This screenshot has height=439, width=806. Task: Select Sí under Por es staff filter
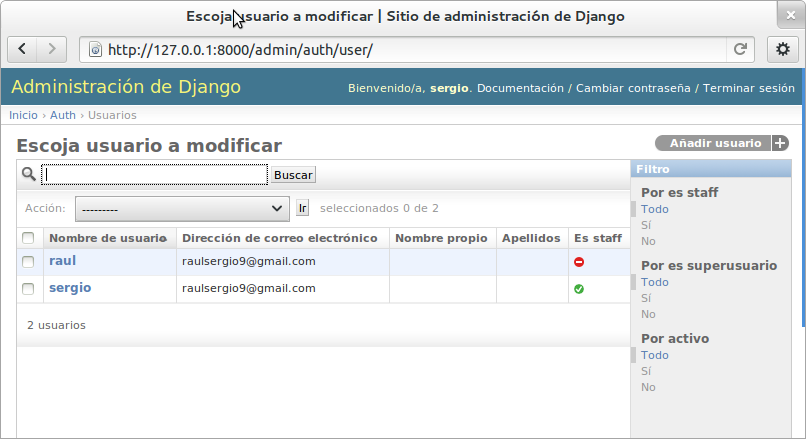tap(646, 225)
